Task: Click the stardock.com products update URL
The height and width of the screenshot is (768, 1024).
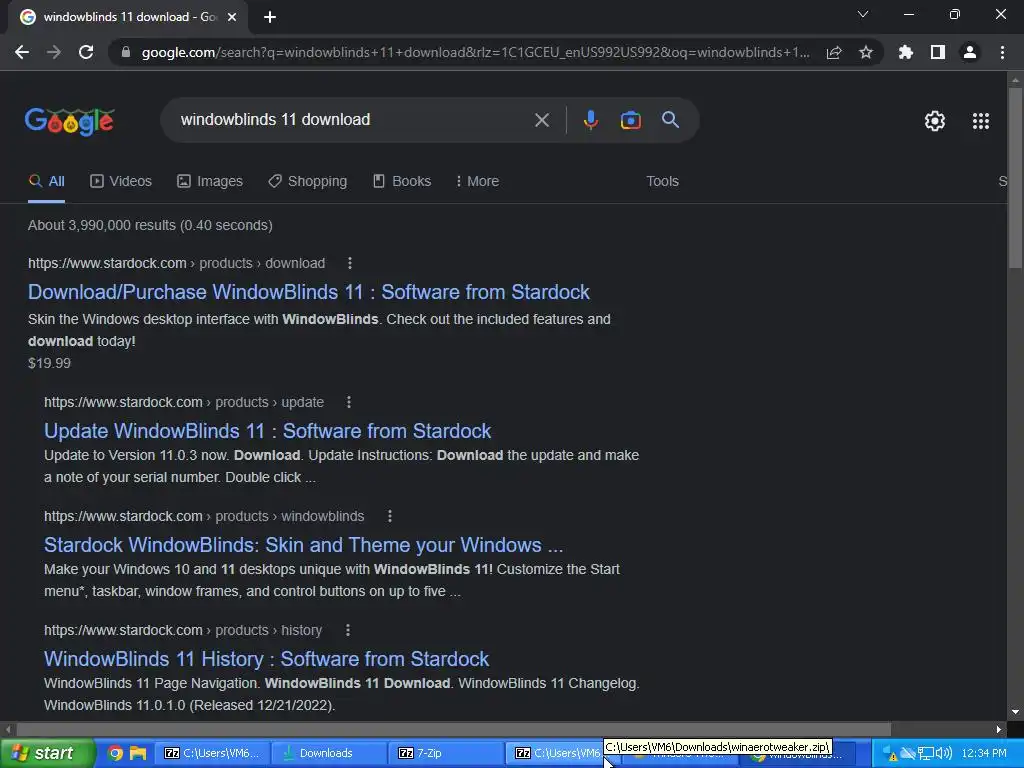Action: (184, 402)
